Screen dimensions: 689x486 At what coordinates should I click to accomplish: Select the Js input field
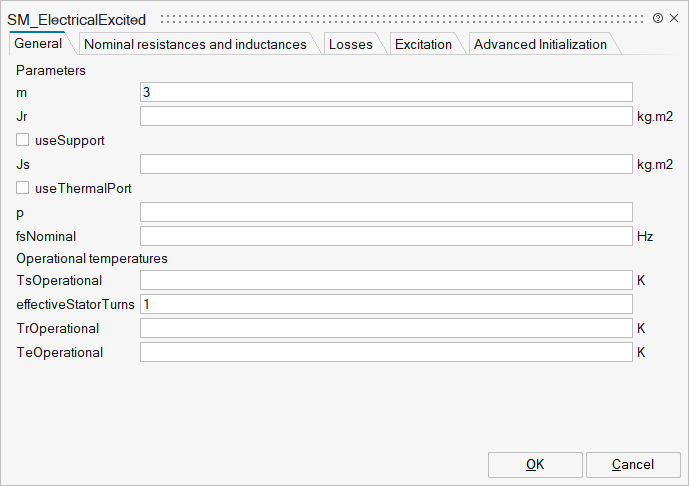coord(386,164)
